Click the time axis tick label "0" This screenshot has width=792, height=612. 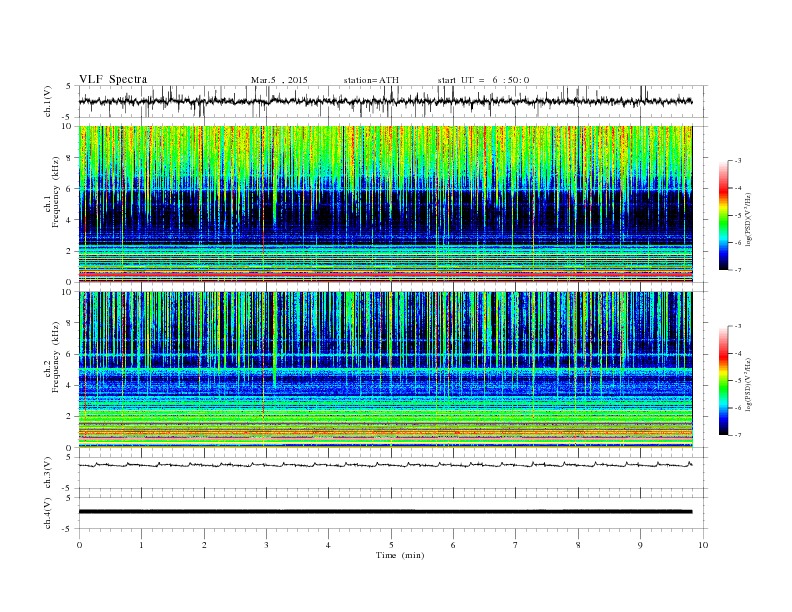coord(79,545)
